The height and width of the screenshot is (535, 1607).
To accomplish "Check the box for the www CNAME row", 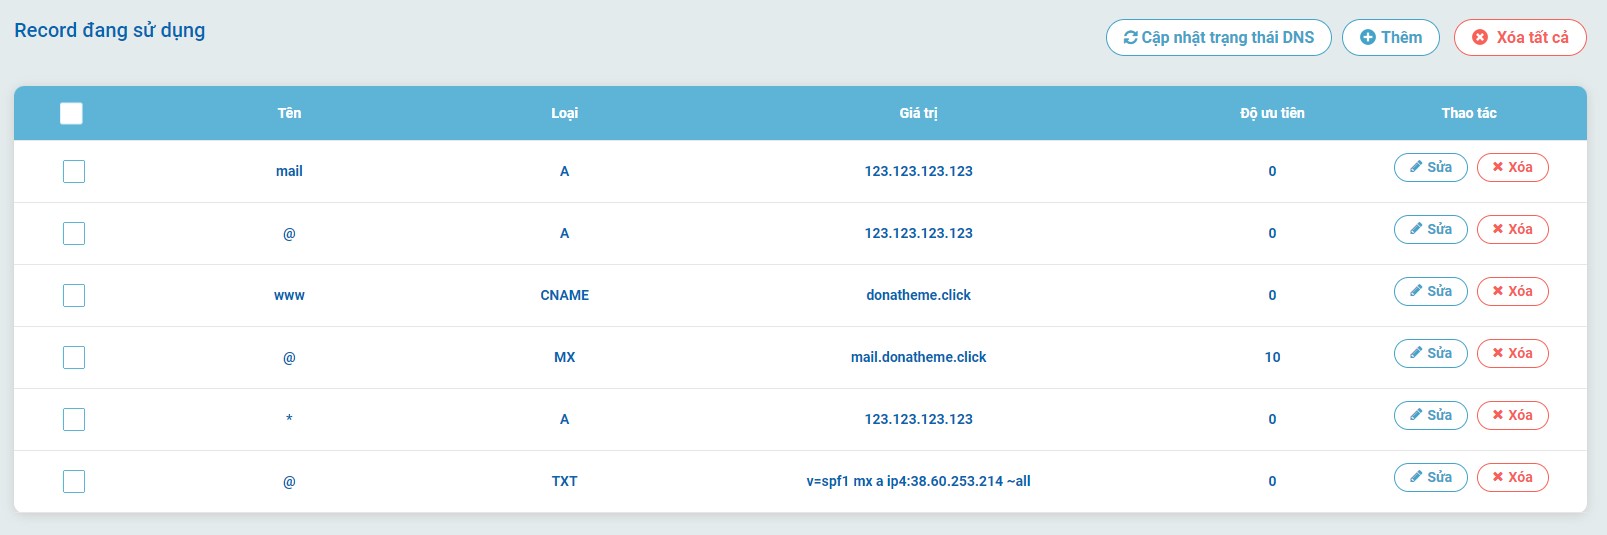I will pyautogui.click(x=74, y=295).
